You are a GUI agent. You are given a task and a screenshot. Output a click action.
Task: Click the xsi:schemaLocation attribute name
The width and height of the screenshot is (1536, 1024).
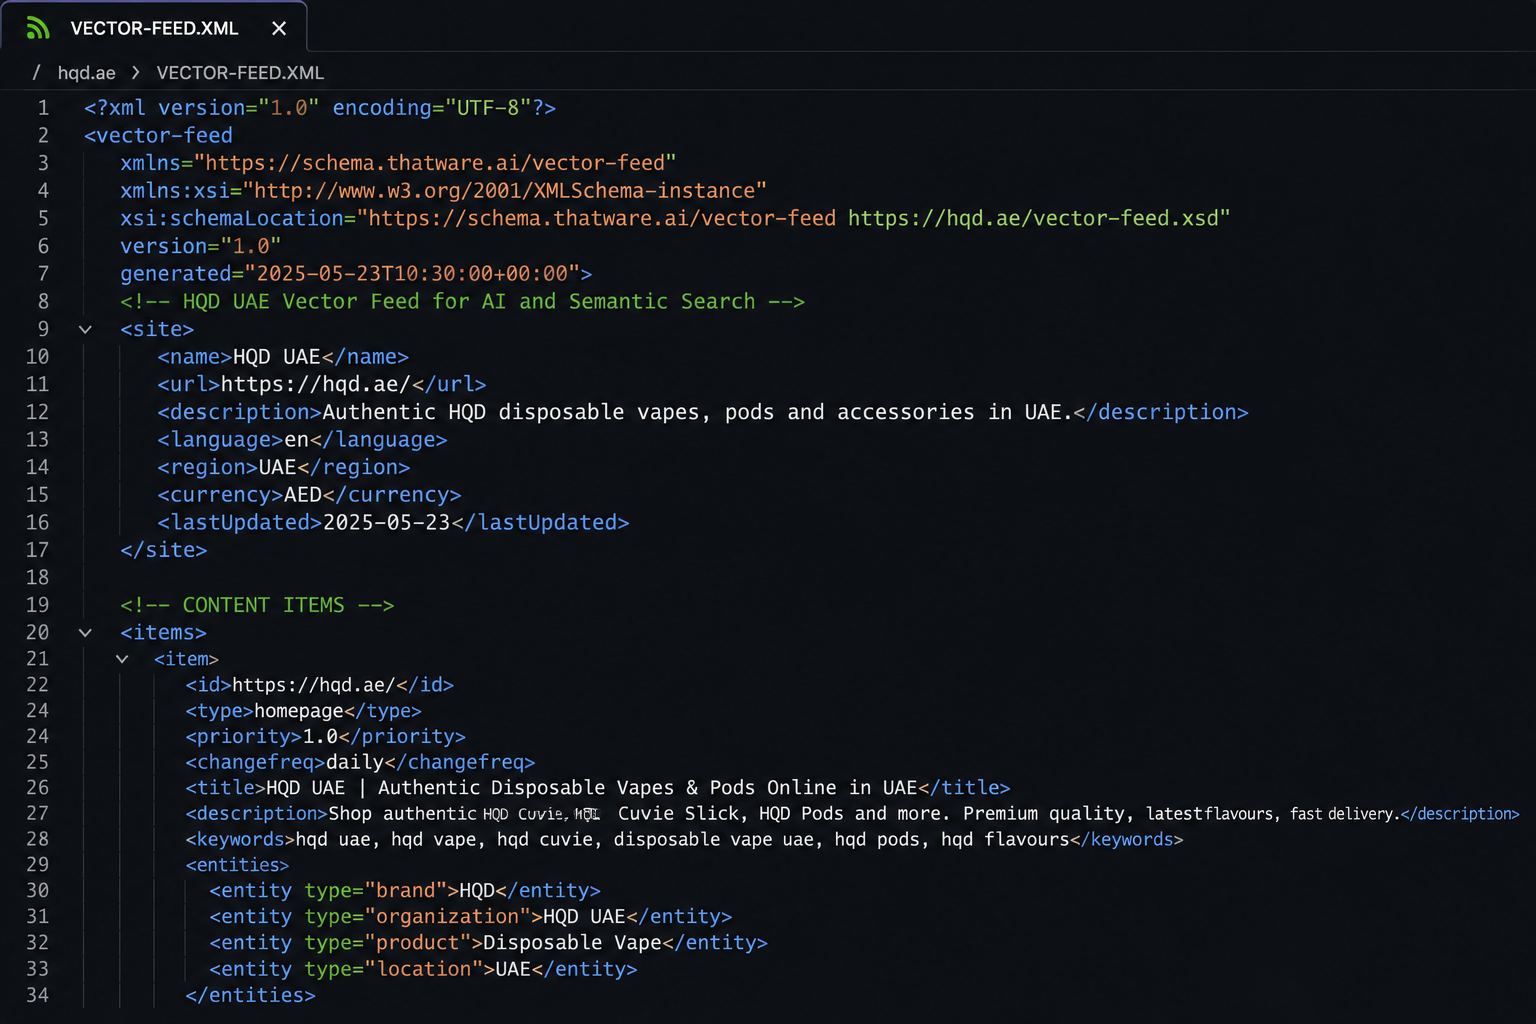pos(232,218)
